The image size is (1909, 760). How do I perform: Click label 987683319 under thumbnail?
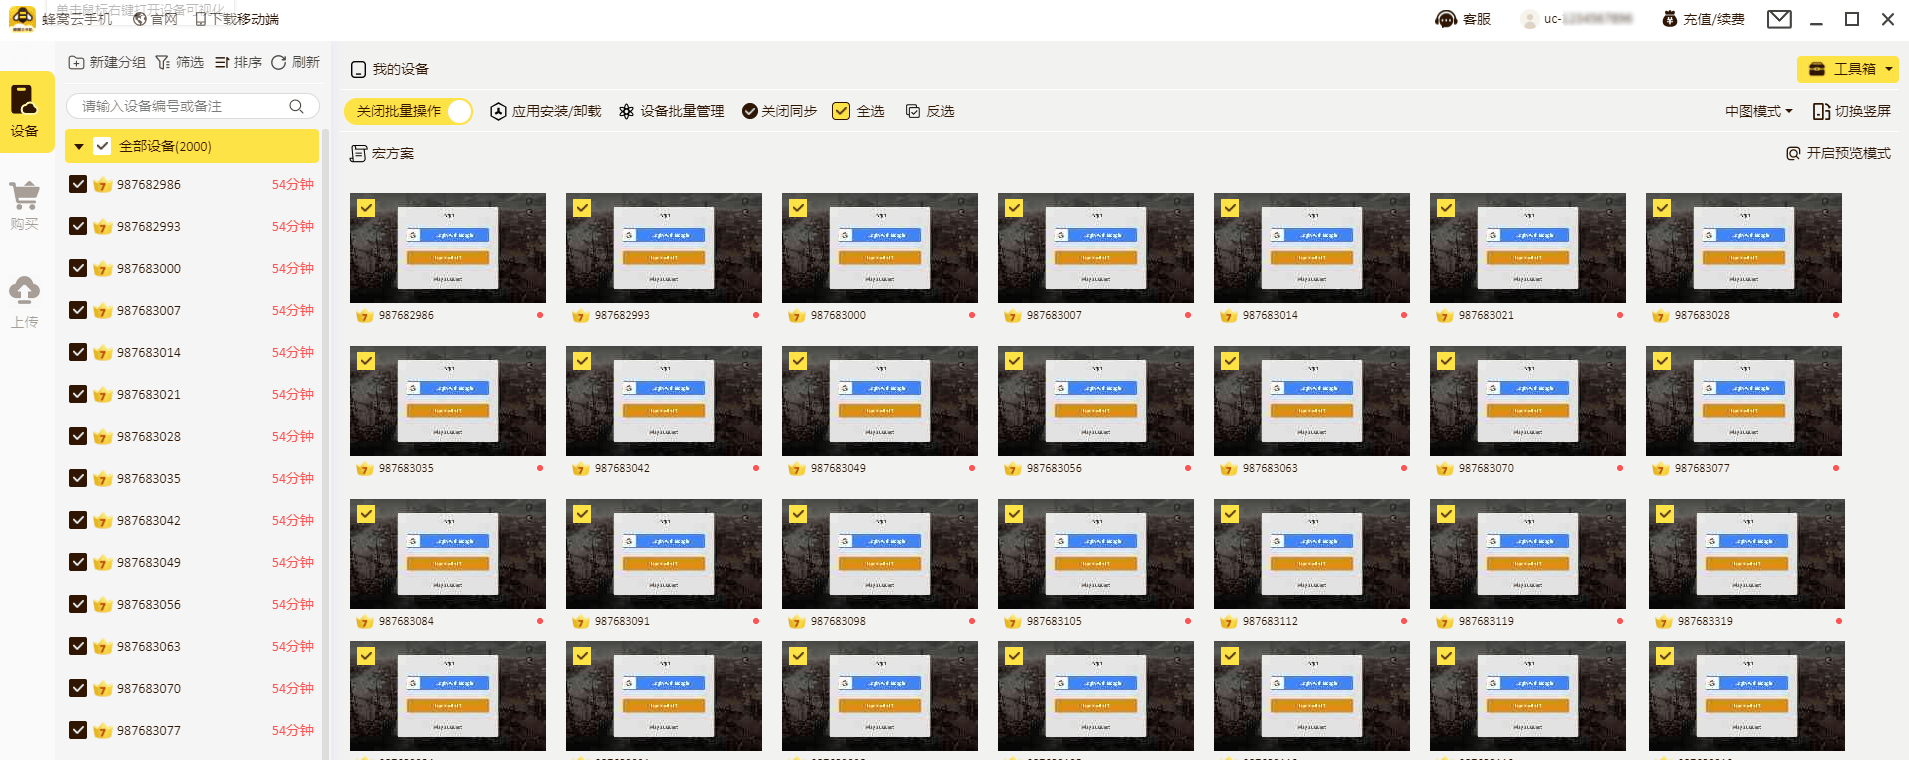click(x=1705, y=621)
